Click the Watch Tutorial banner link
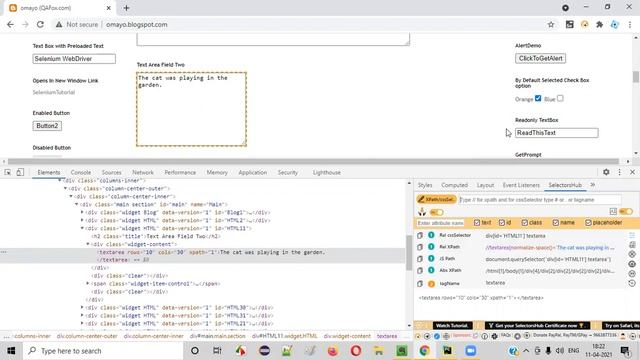Viewport: 640px width, 360px height. point(452,325)
